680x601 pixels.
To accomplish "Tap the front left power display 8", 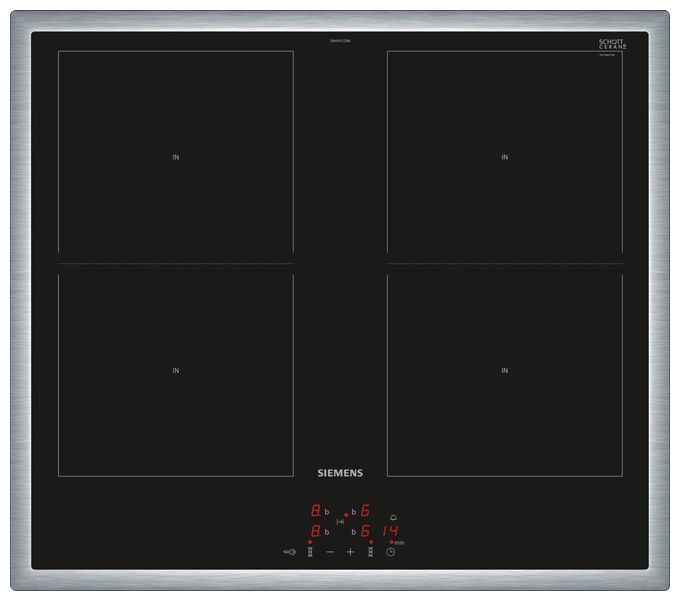I will pyautogui.click(x=316, y=530).
